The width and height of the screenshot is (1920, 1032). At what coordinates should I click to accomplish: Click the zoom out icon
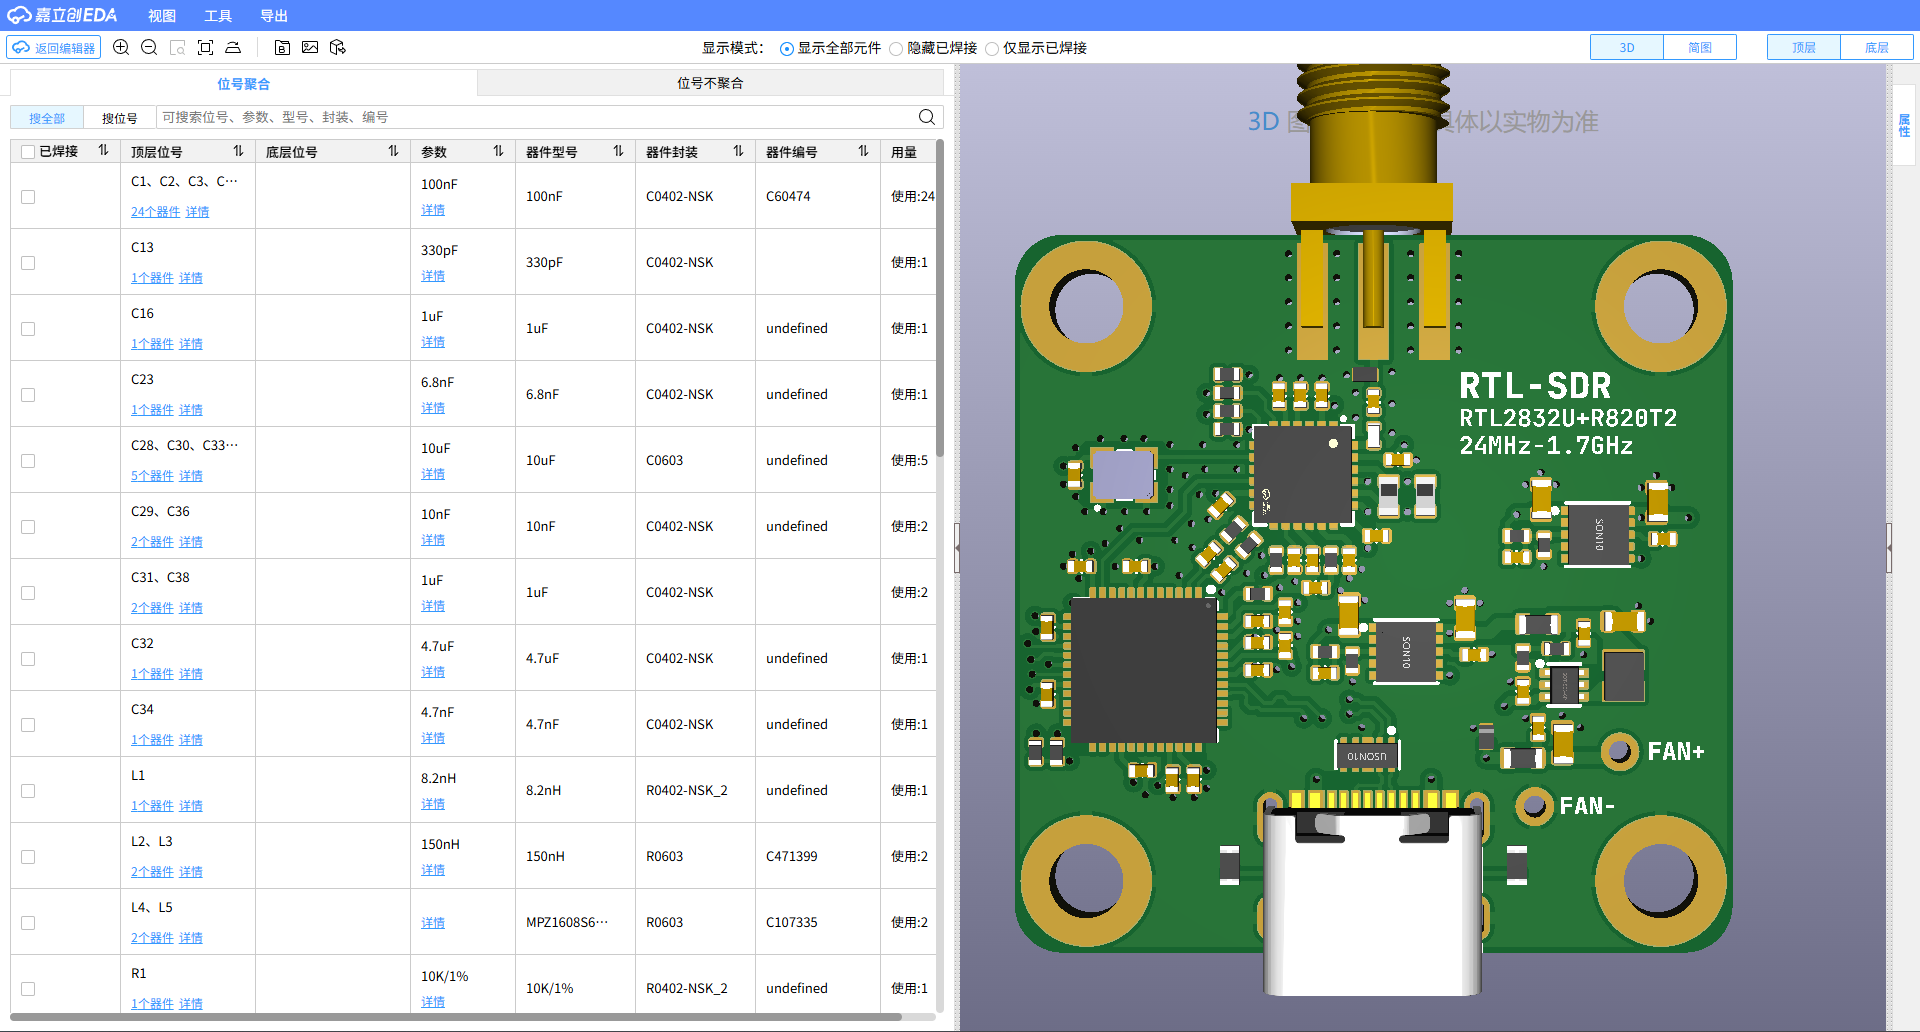coord(149,47)
